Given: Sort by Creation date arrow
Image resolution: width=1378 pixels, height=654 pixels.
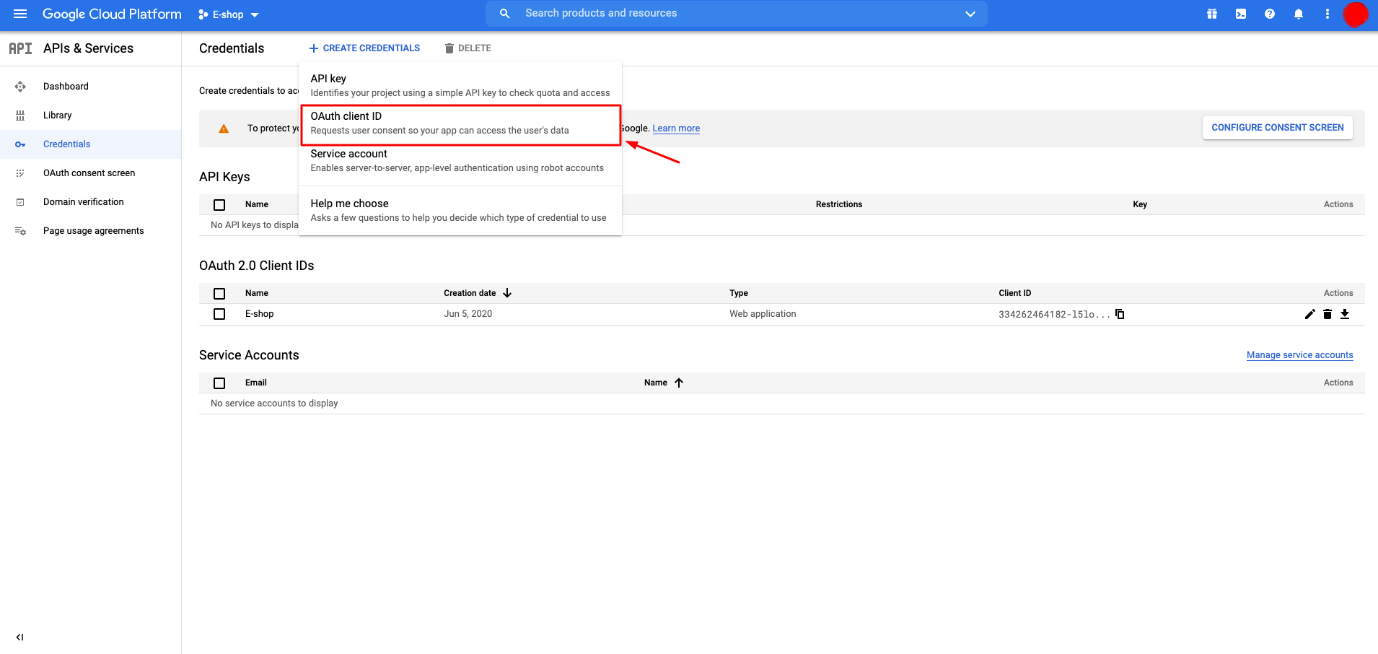Looking at the screenshot, I should [507, 293].
